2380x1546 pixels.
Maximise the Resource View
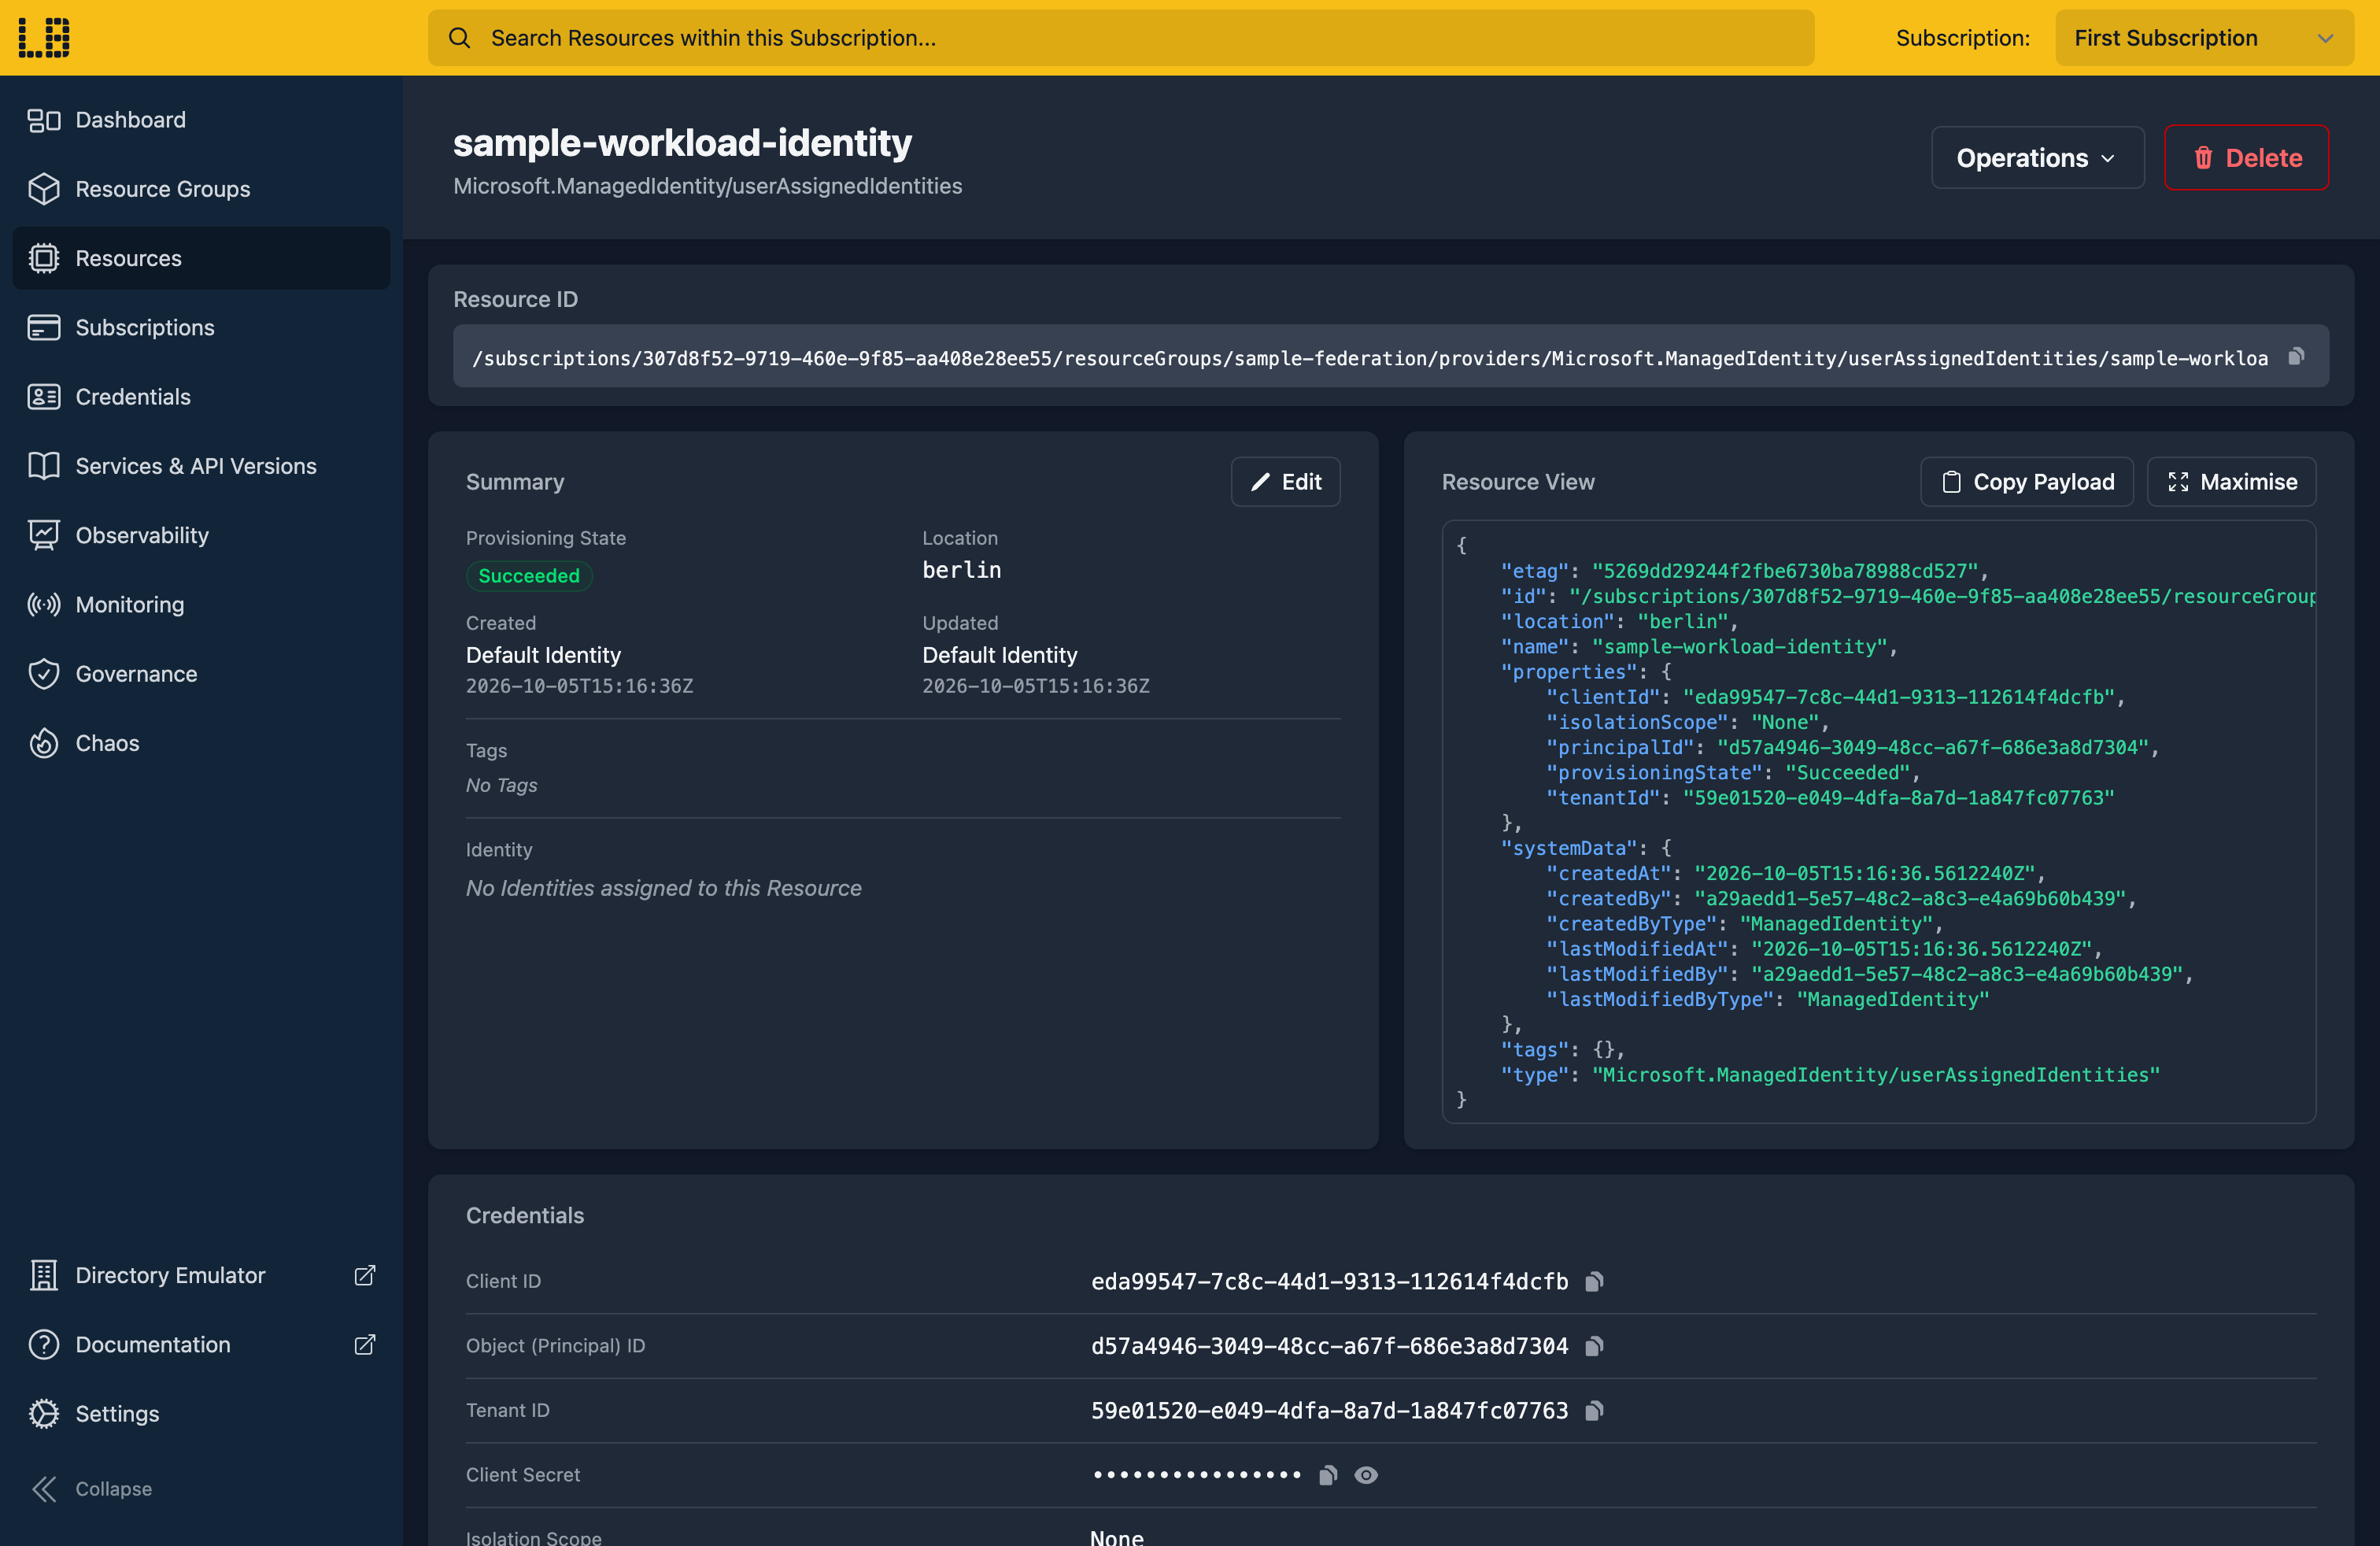(2231, 482)
